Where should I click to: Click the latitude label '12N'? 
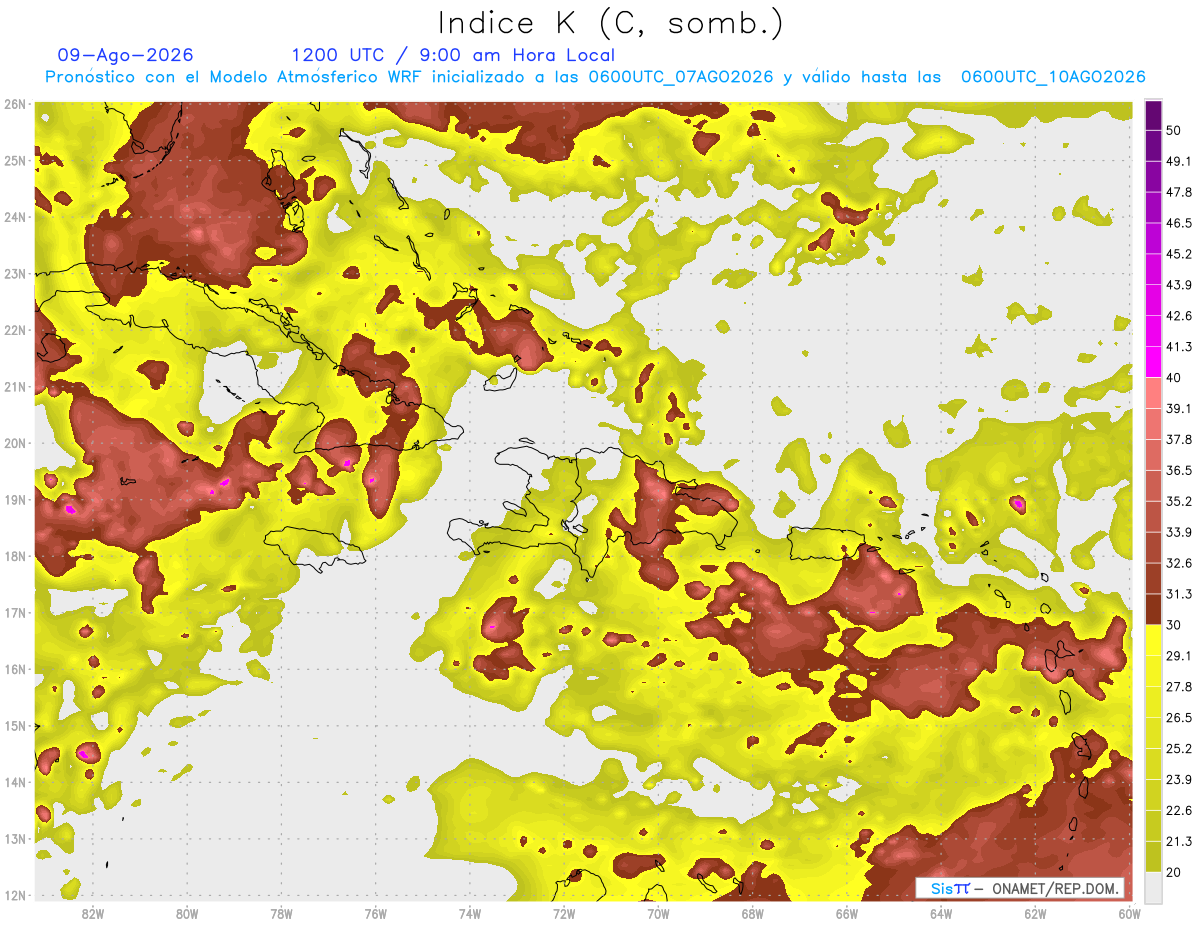click(14, 895)
